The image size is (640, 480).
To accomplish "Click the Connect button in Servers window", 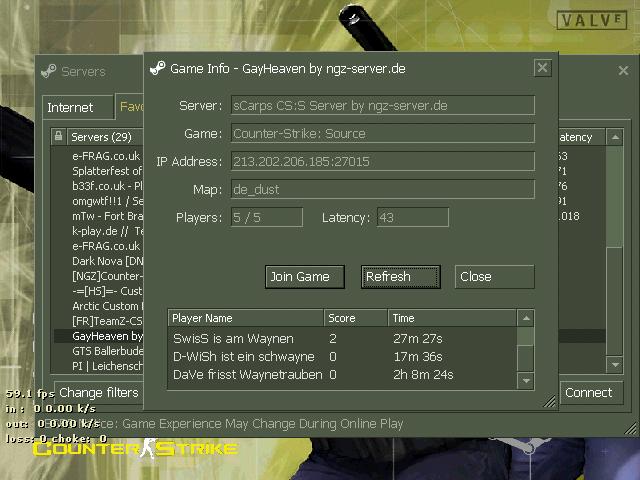I will tap(591, 393).
